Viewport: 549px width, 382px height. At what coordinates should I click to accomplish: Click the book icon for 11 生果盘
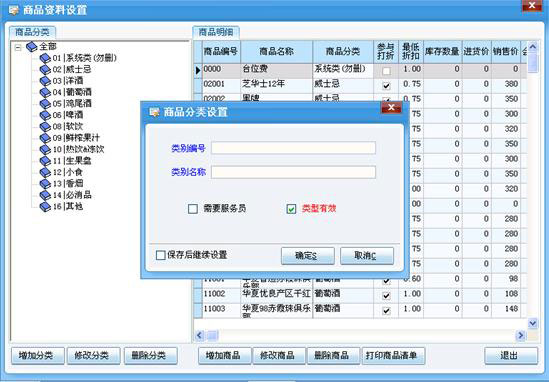45,161
